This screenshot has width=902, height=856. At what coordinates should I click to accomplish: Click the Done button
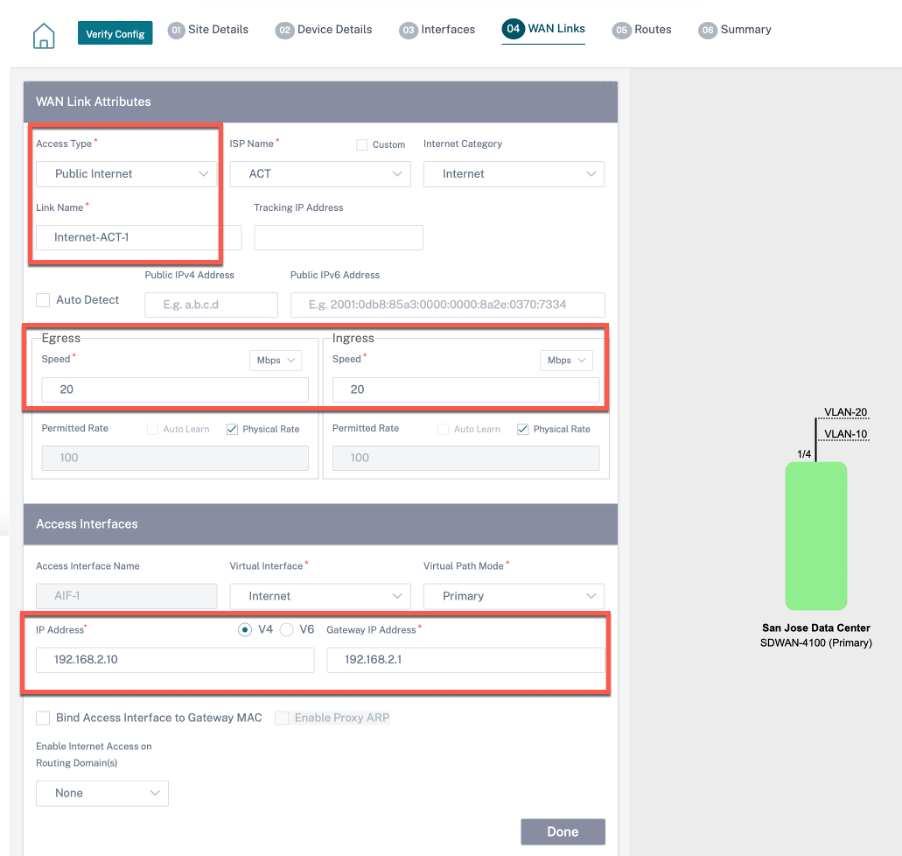tap(563, 832)
